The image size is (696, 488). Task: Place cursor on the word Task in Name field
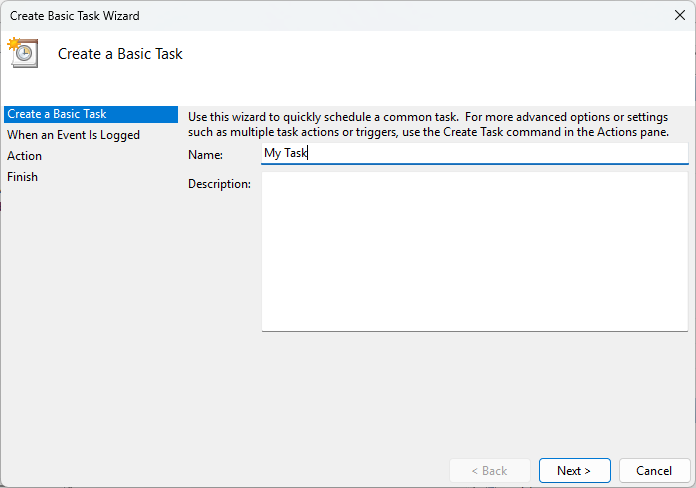coord(295,153)
